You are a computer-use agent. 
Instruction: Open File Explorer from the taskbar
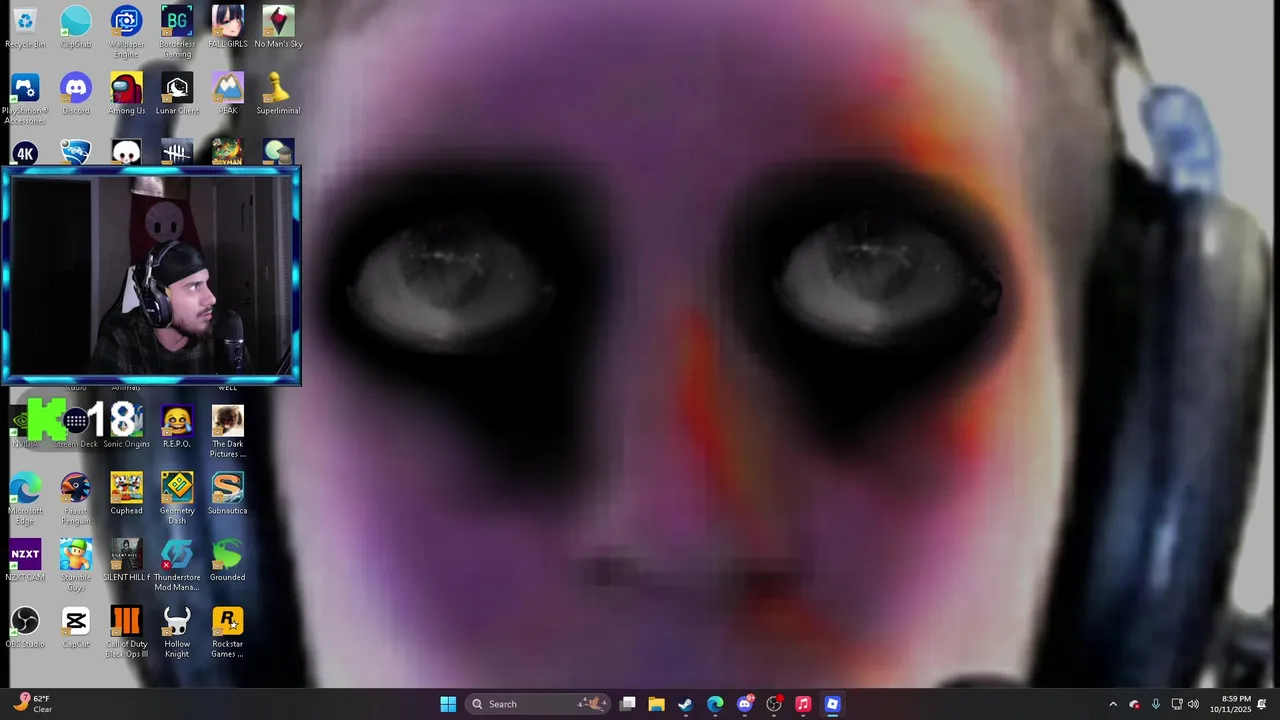656,704
